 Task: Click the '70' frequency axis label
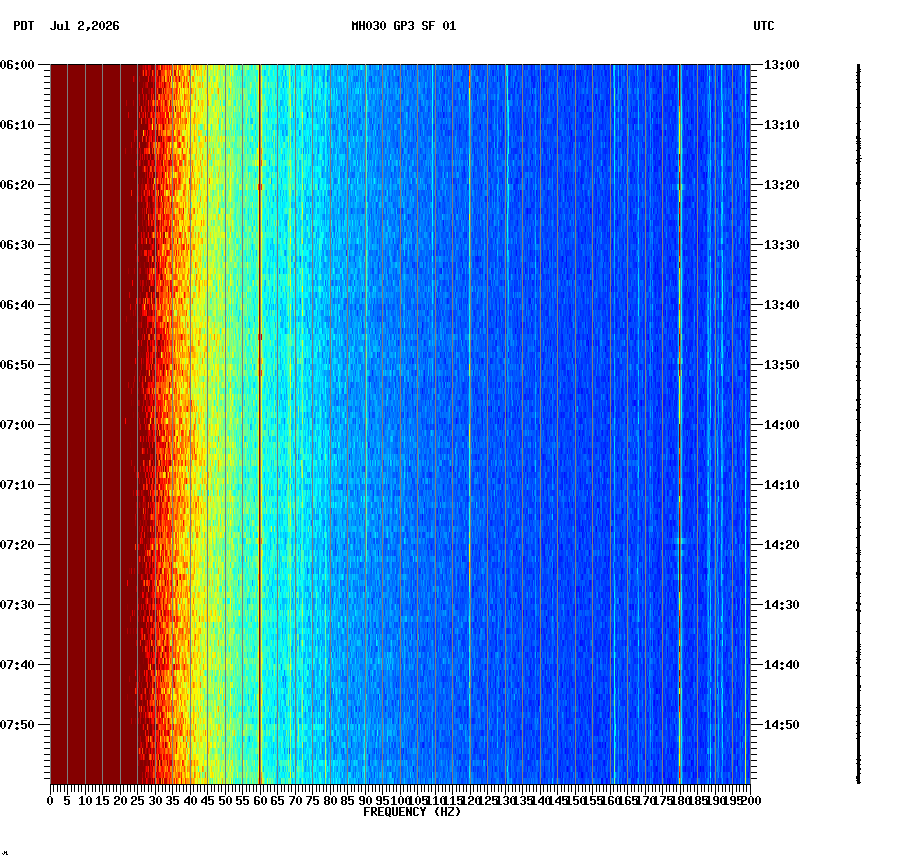click(x=295, y=801)
